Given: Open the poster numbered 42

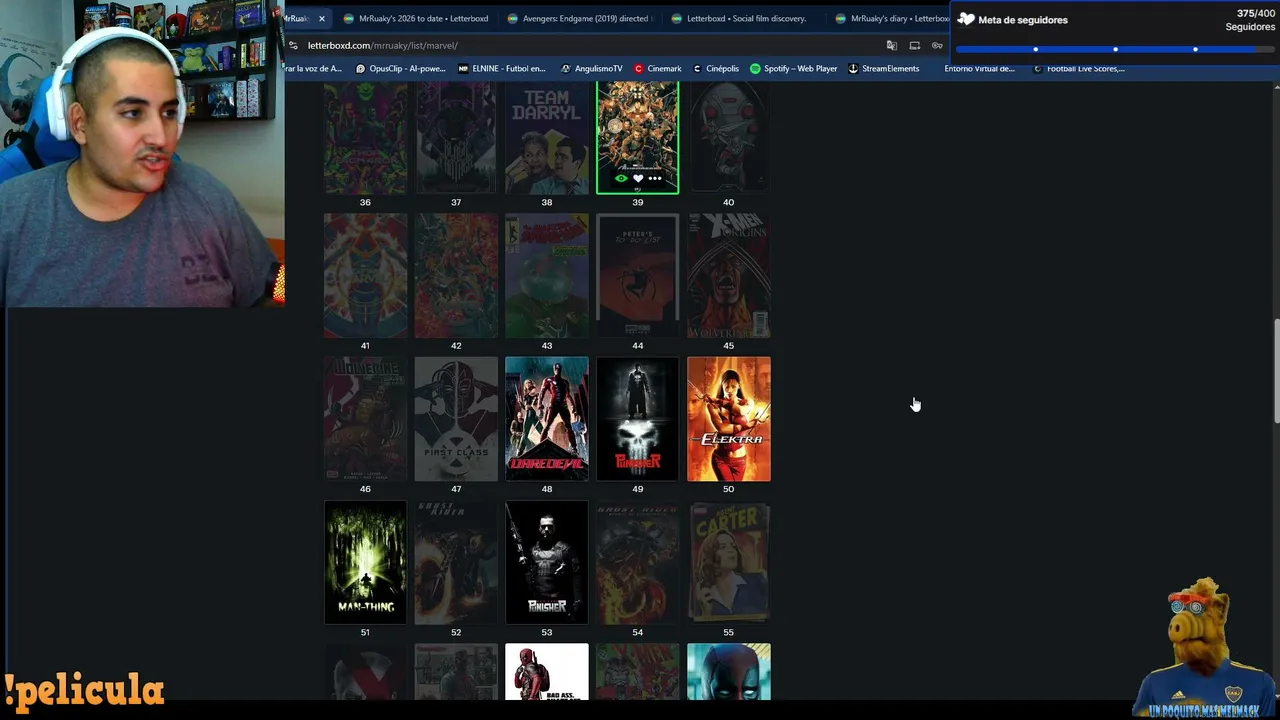Looking at the screenshot, I should [456, 275].
